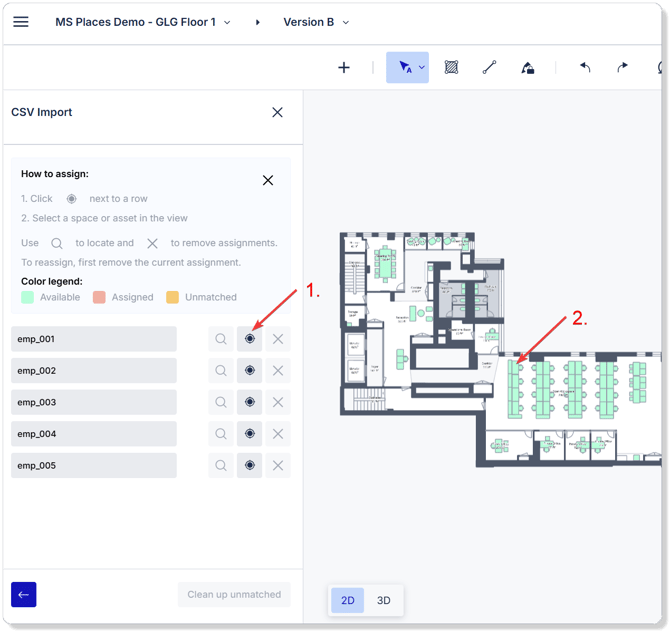Expand the select tool options chevron
Image resolution: width=670 pixels, height=632 pixels.
pyautogui.click(x=422, y=68)
